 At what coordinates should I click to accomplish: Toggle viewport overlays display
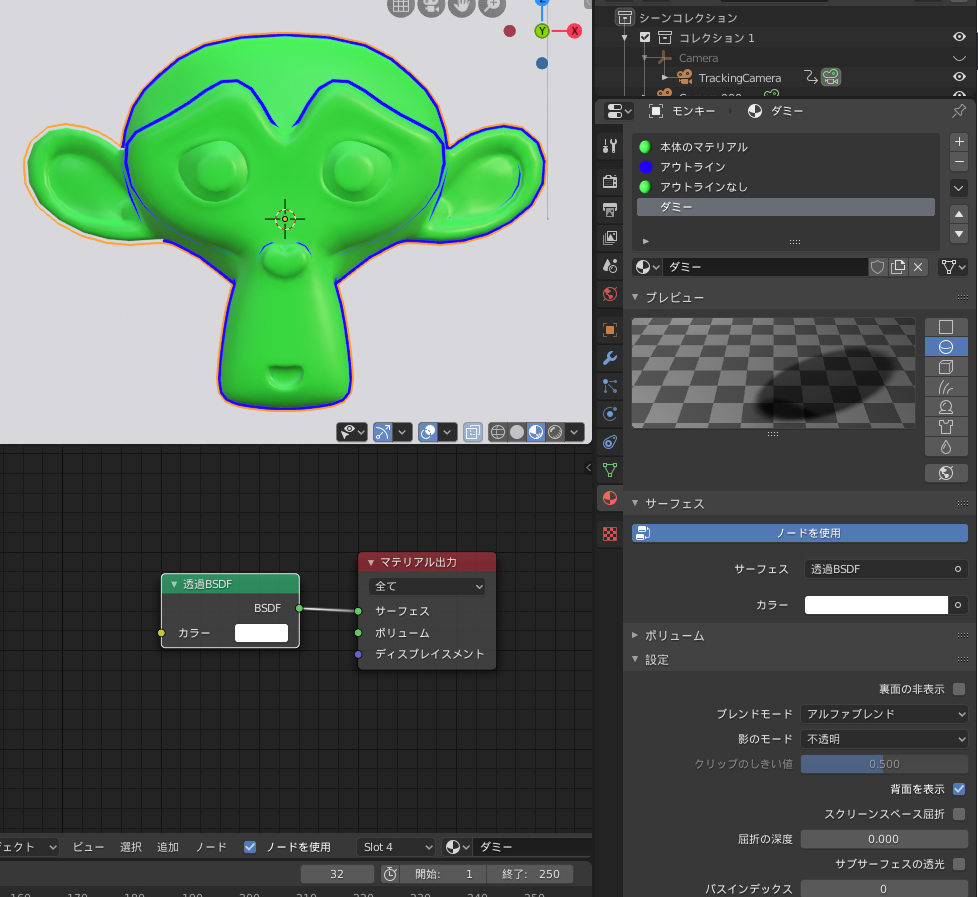[428, 432]
